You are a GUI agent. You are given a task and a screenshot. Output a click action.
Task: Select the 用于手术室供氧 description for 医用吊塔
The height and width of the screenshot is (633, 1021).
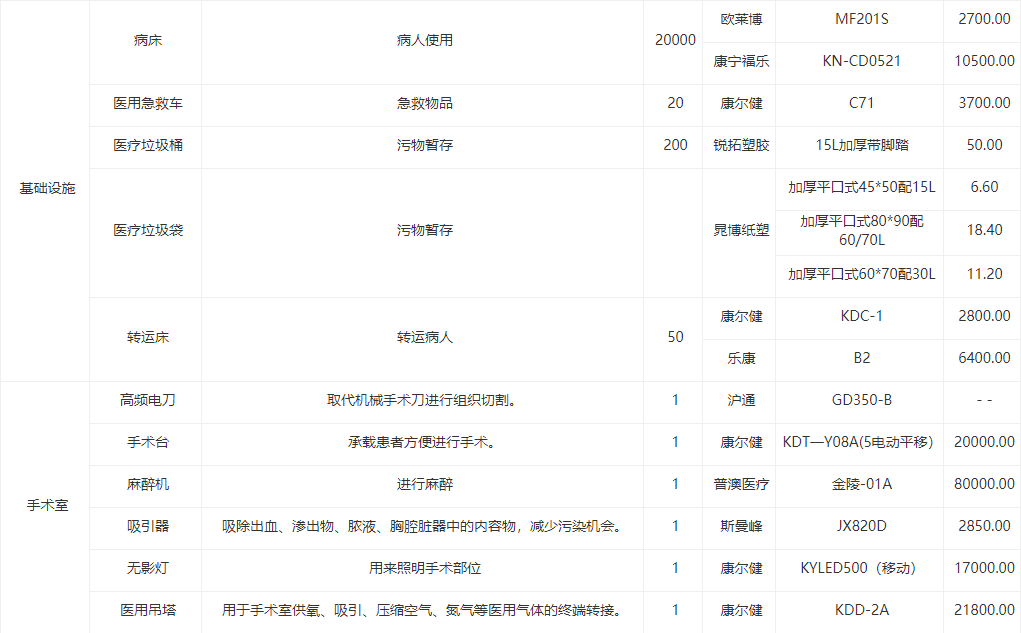click(x=422, y=610)
